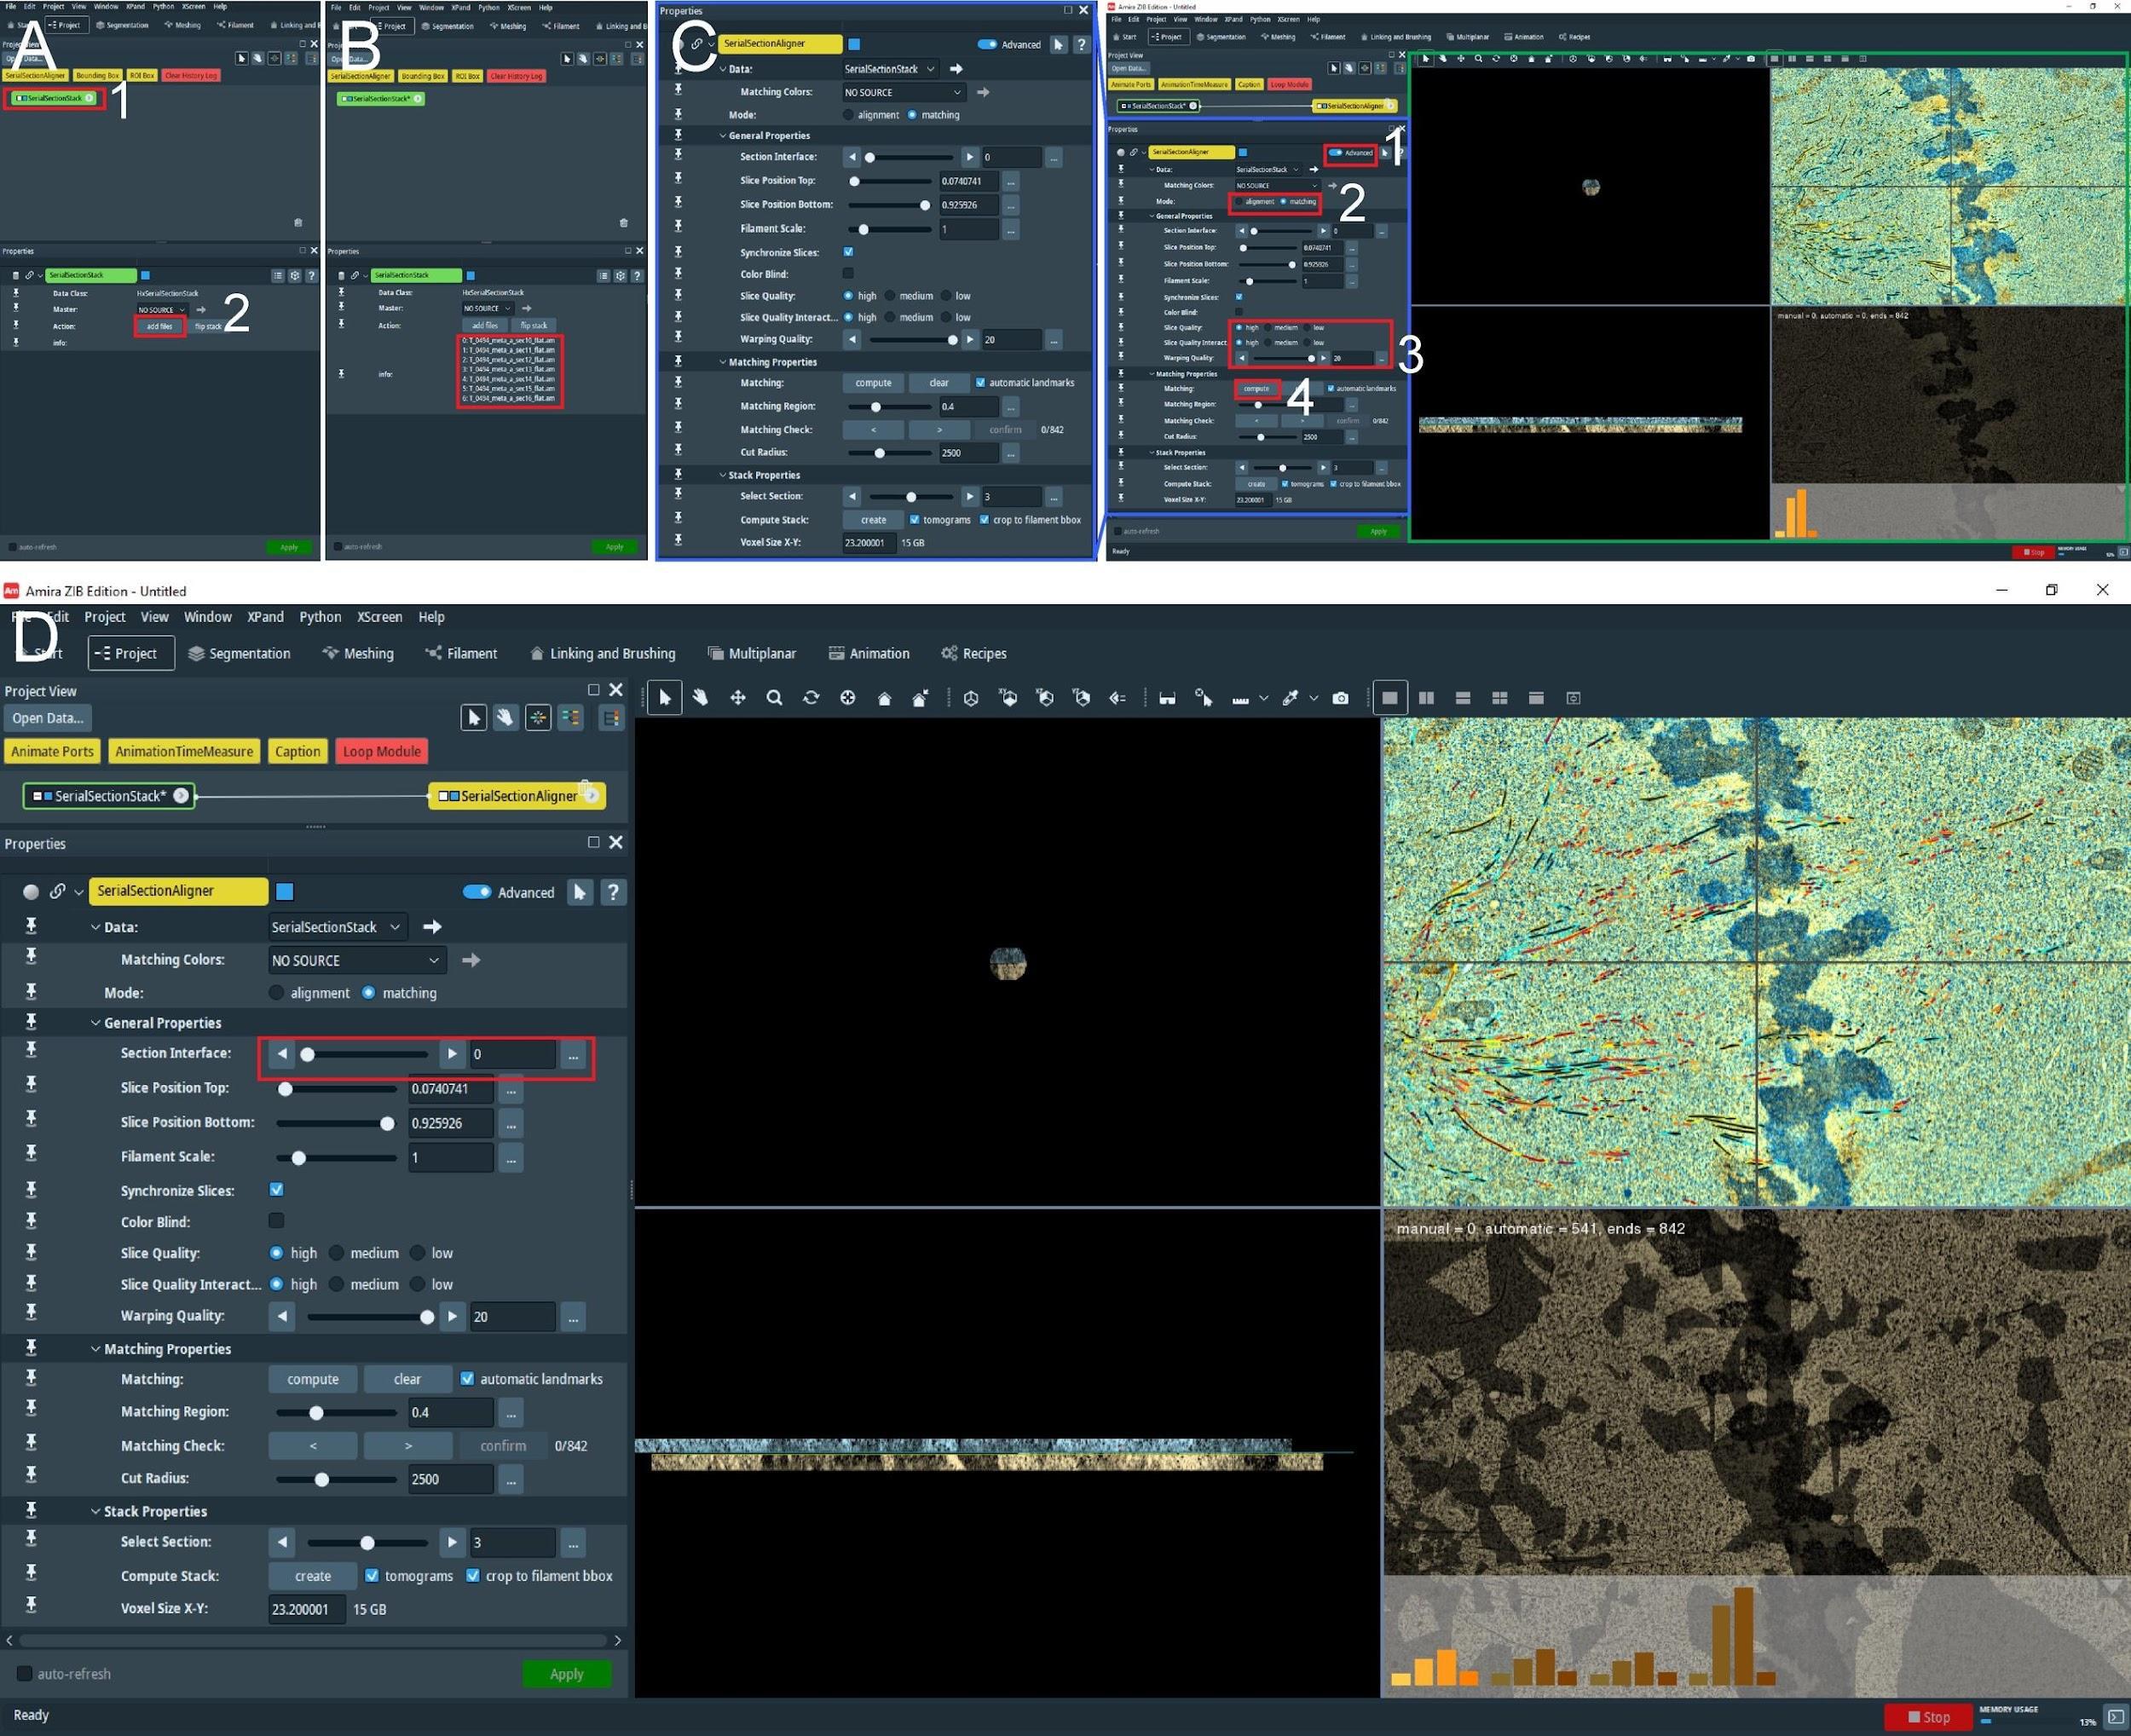This screenshot has height=1736, width=2131.
Task: Switch to YZ plane view in panel D
Action: [1081, 698]
